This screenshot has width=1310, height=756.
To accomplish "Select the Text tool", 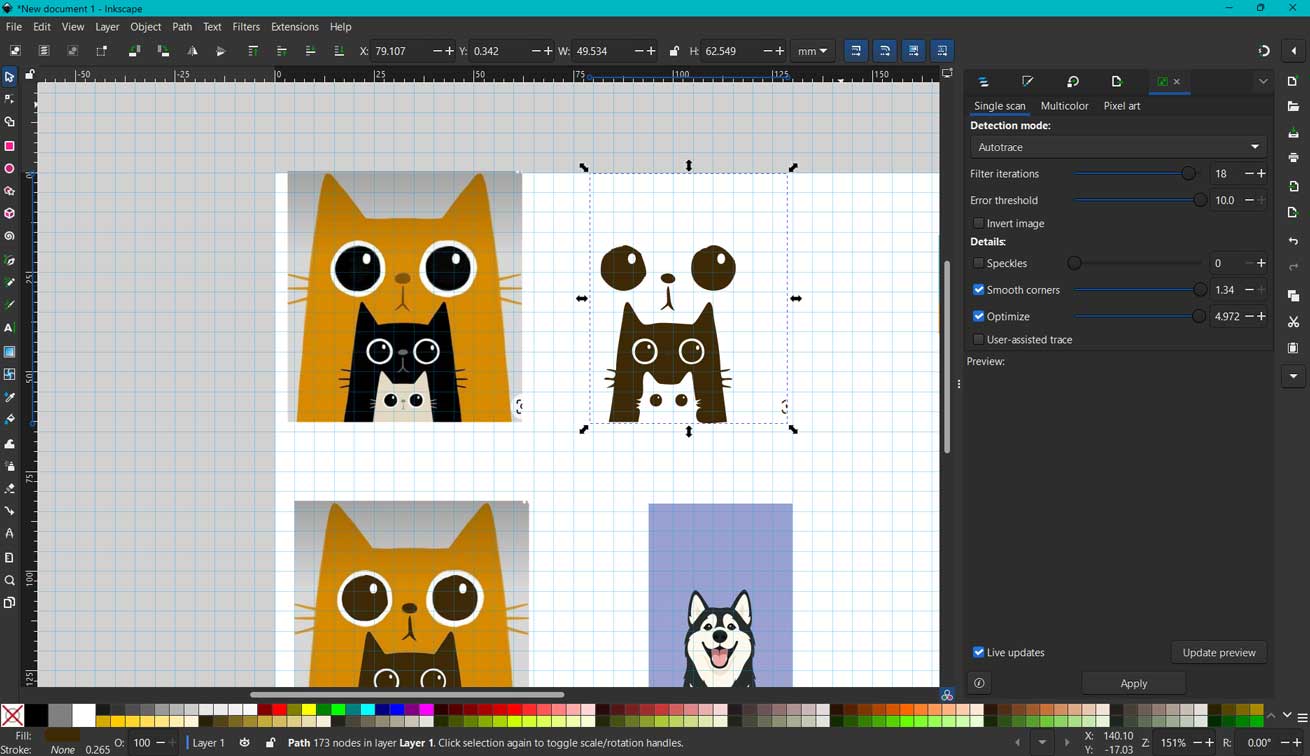I will [x=10, y=327].
